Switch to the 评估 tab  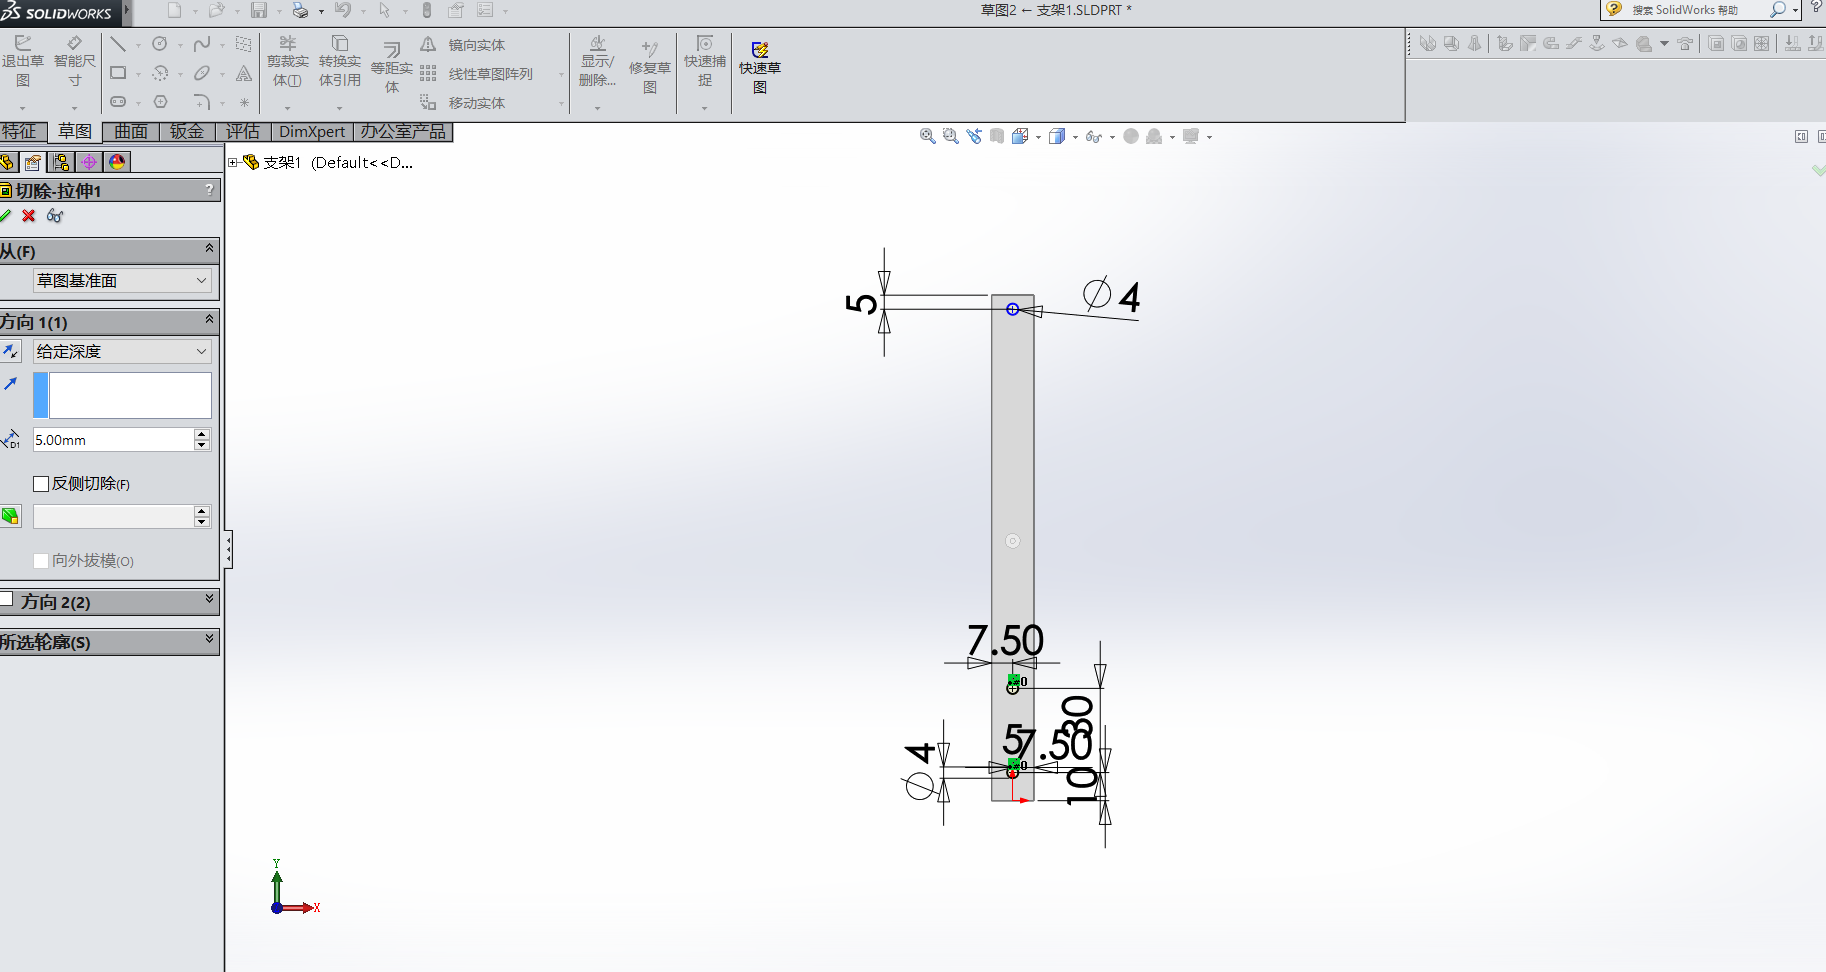click(x=243, y=132)
